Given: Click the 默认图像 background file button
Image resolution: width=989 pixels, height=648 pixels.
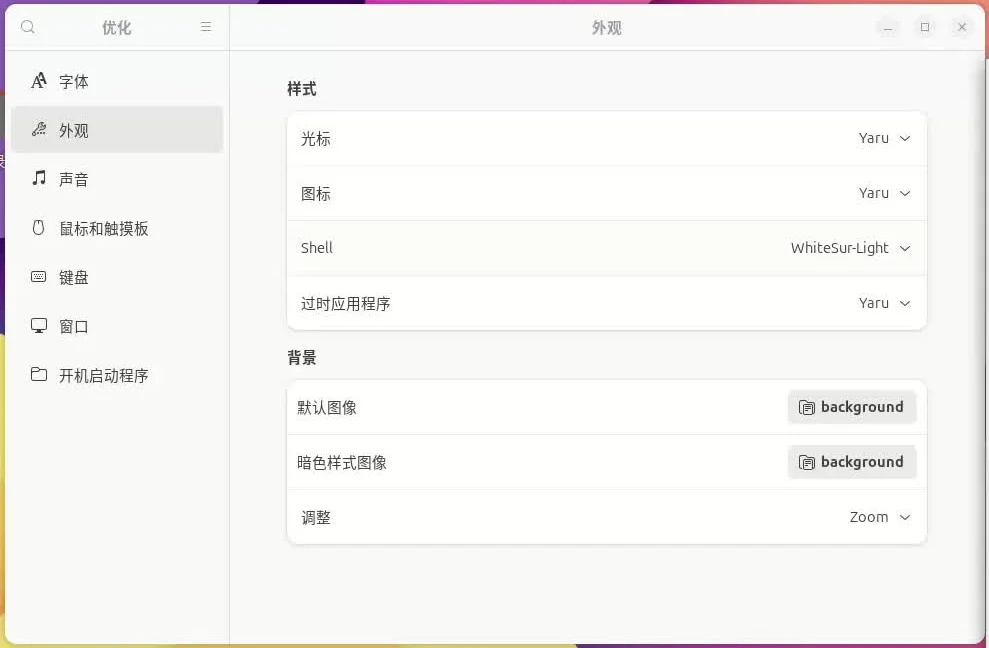Looking at the screenshot, I should tap(852, 407).
